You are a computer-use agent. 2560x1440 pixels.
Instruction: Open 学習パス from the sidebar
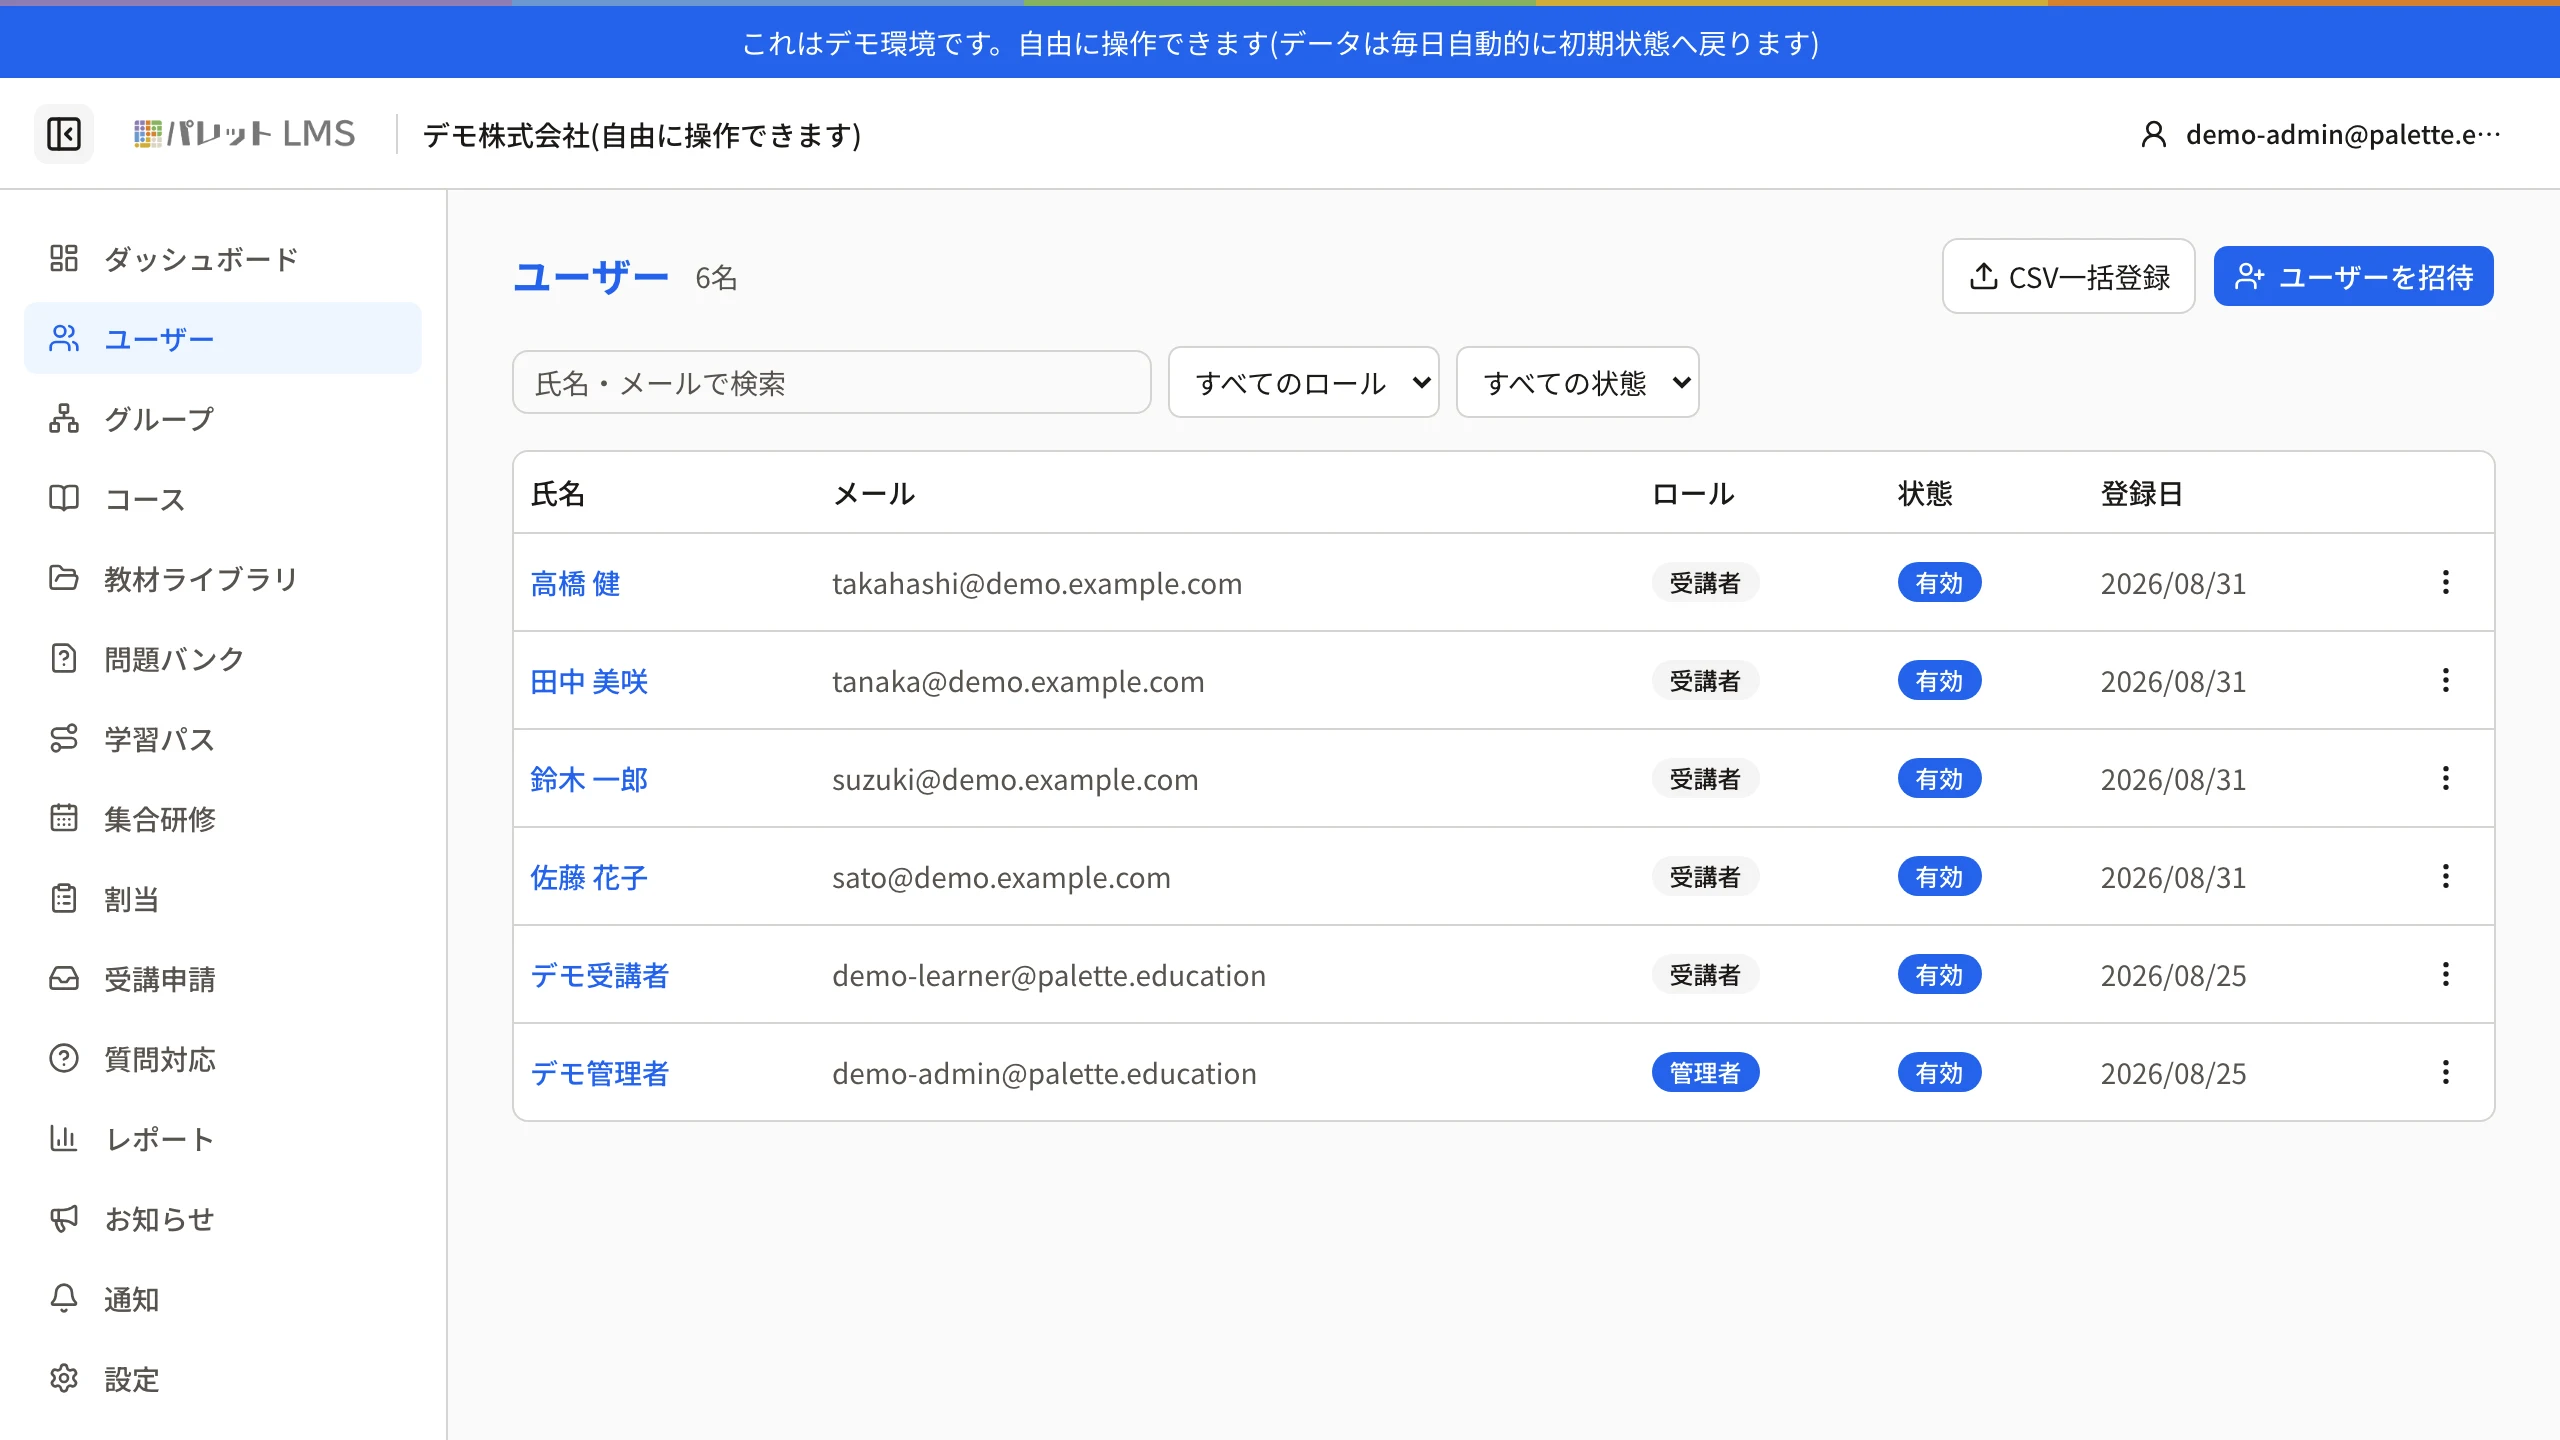pyautogui.click(x=223, y=738)
